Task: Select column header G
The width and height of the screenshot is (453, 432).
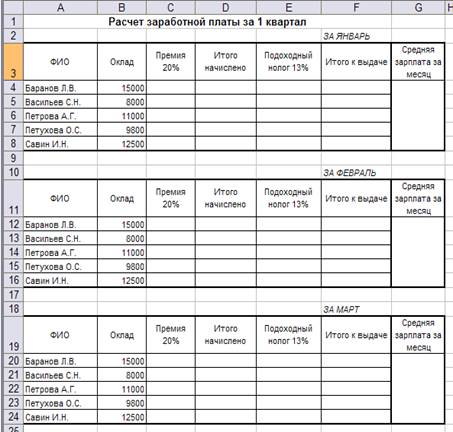Action: [418, 7]
